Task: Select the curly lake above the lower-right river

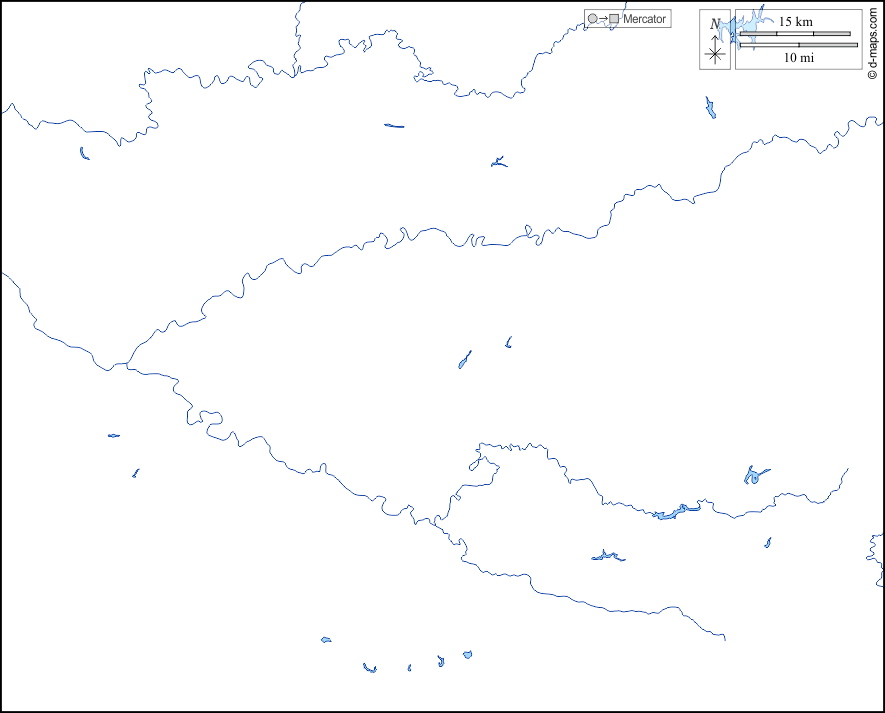Action: coord(754,476)
